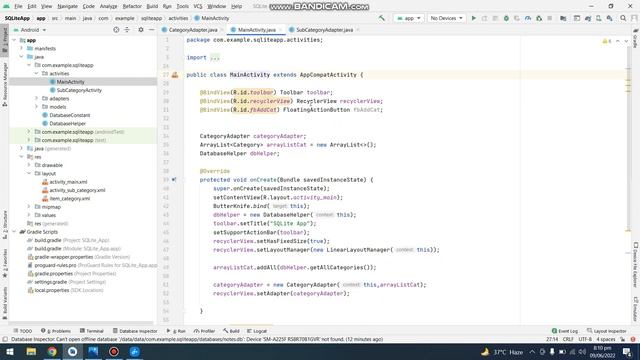
Task: Open Google Chrome from taskbar
Action: point(52,351)
